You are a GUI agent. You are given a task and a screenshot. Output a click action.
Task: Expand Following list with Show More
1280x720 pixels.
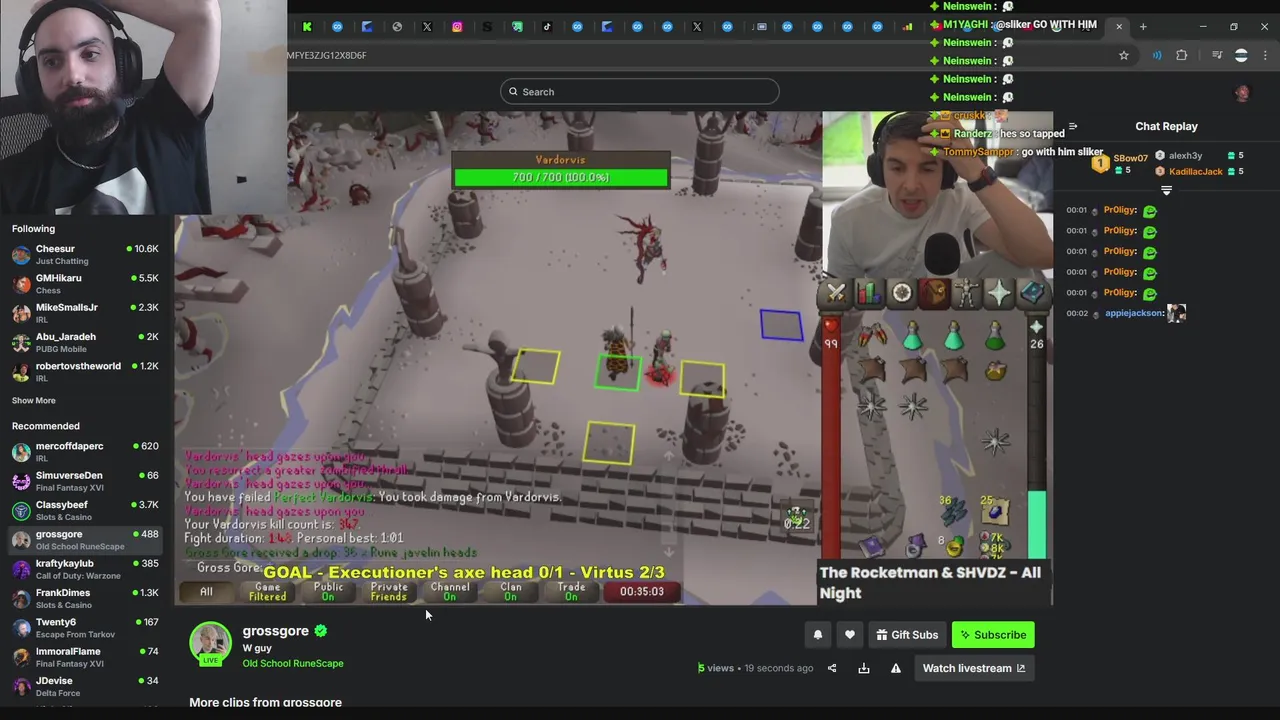[34, 401]
